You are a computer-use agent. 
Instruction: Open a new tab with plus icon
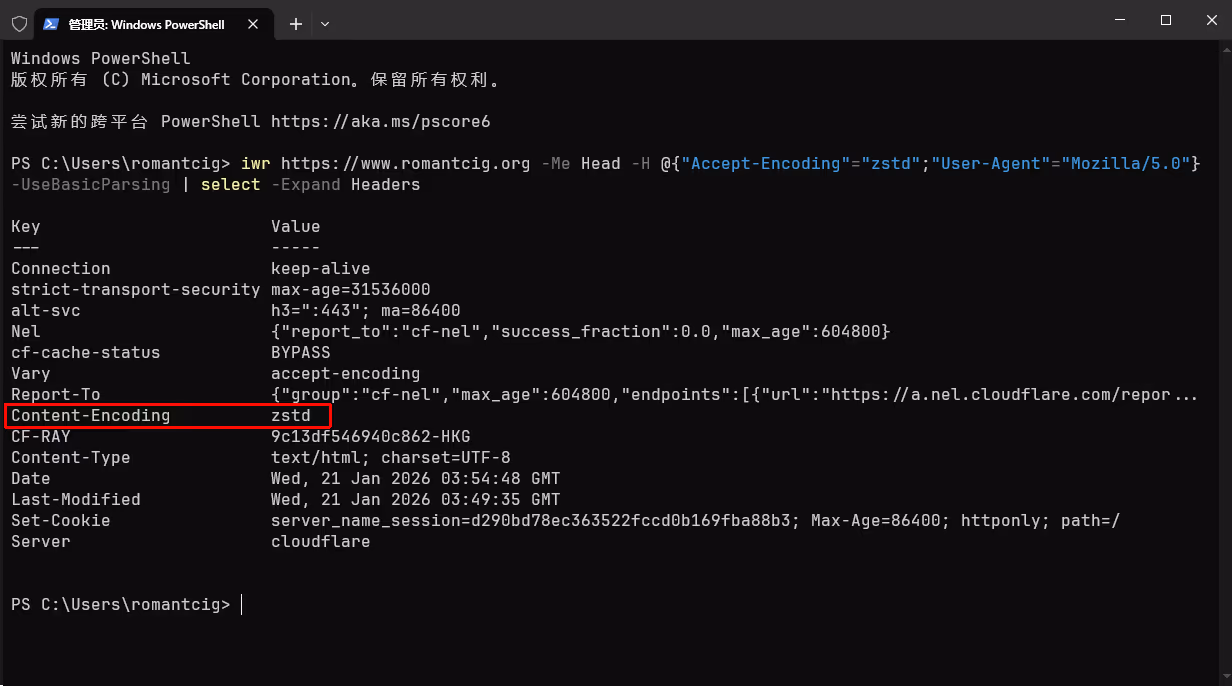point(296,23)
